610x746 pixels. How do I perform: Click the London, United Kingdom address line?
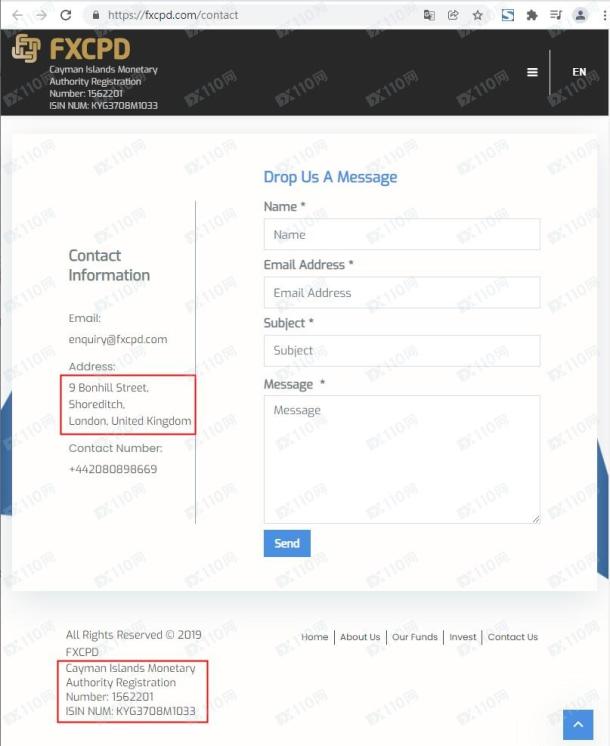click(130, 421)
